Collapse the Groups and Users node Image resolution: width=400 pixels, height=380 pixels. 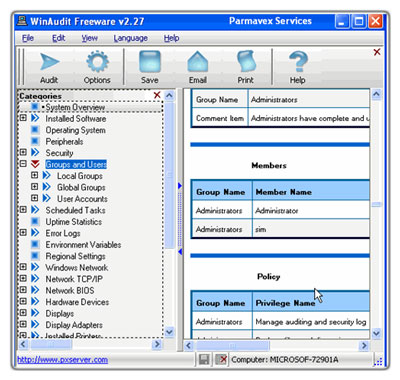tap(23, 164)
